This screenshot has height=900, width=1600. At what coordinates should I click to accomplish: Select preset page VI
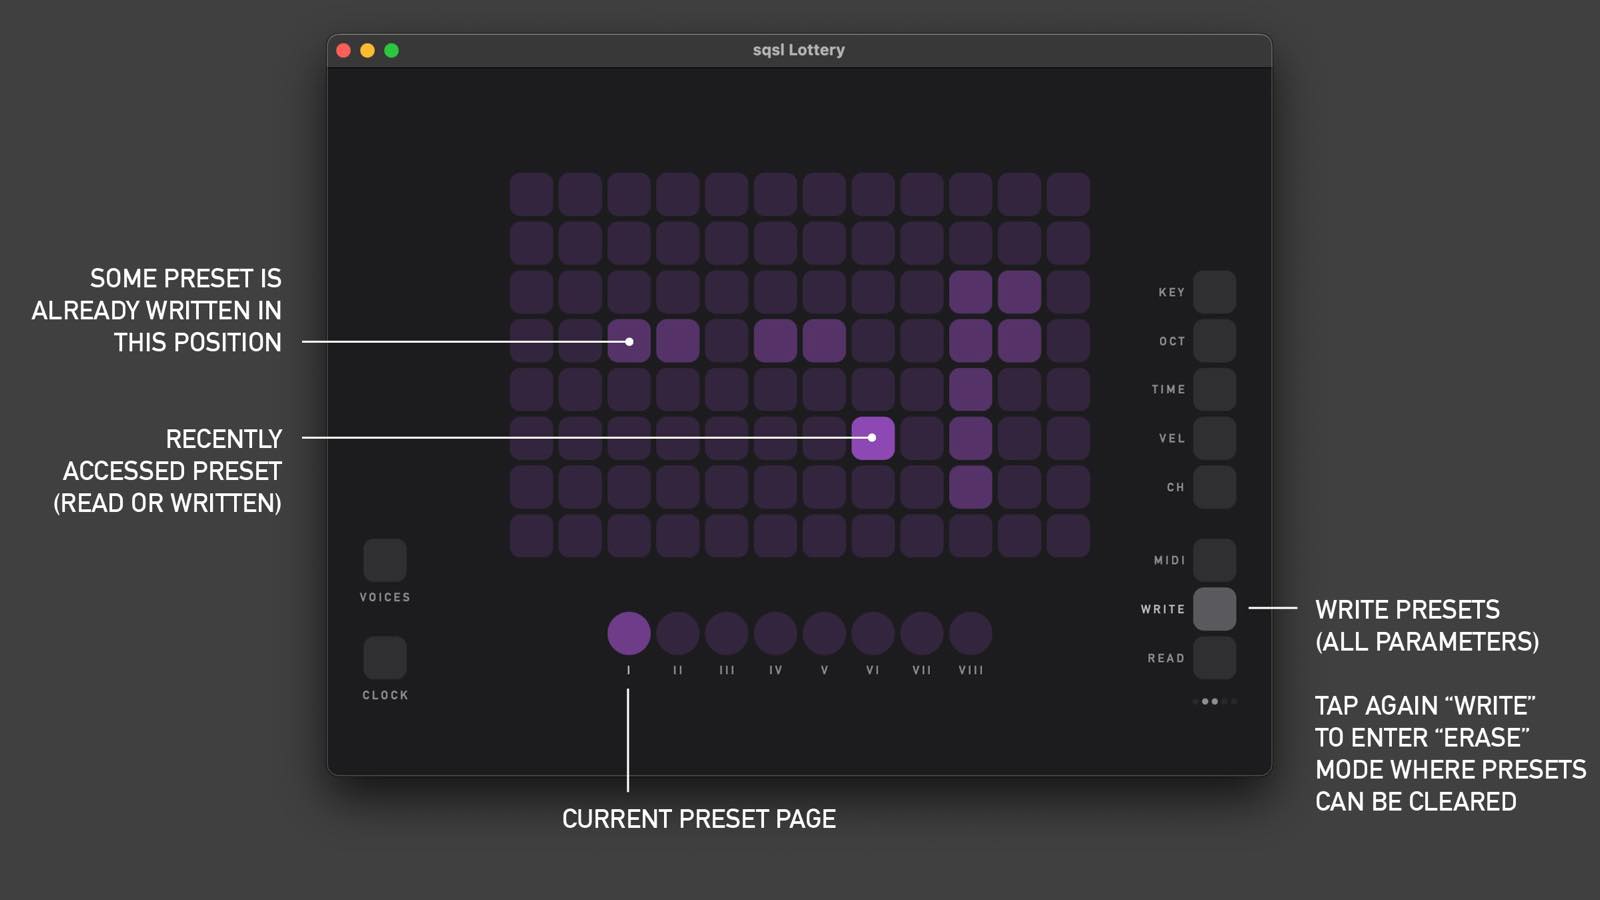873,633
